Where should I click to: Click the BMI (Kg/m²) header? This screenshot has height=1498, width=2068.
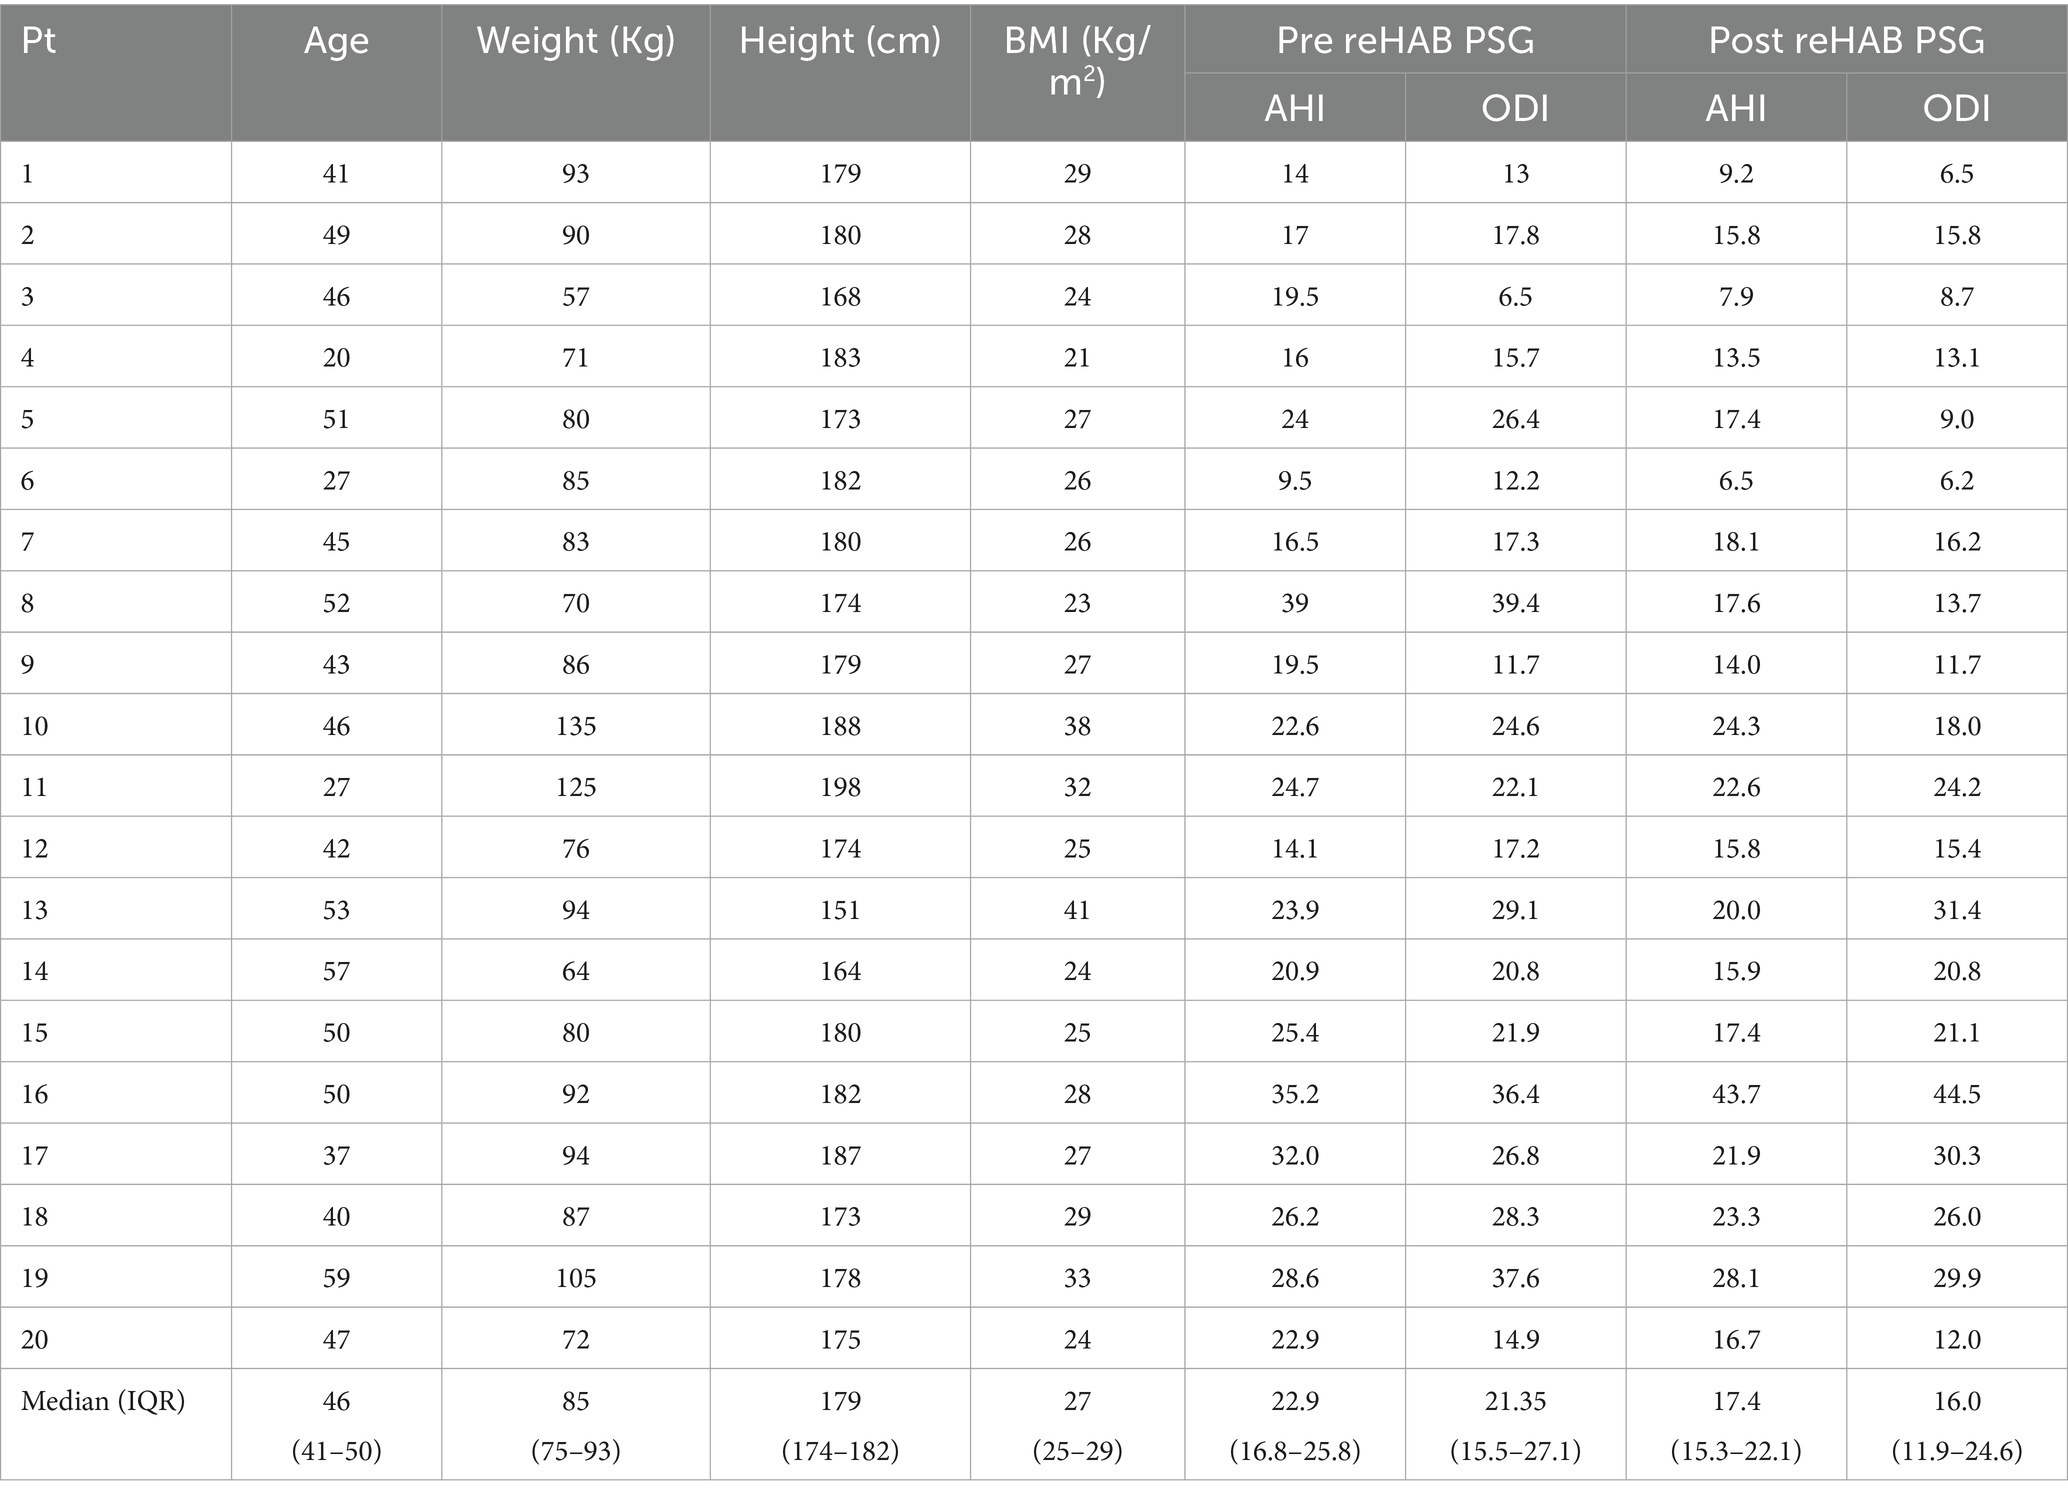(1077, 62)
